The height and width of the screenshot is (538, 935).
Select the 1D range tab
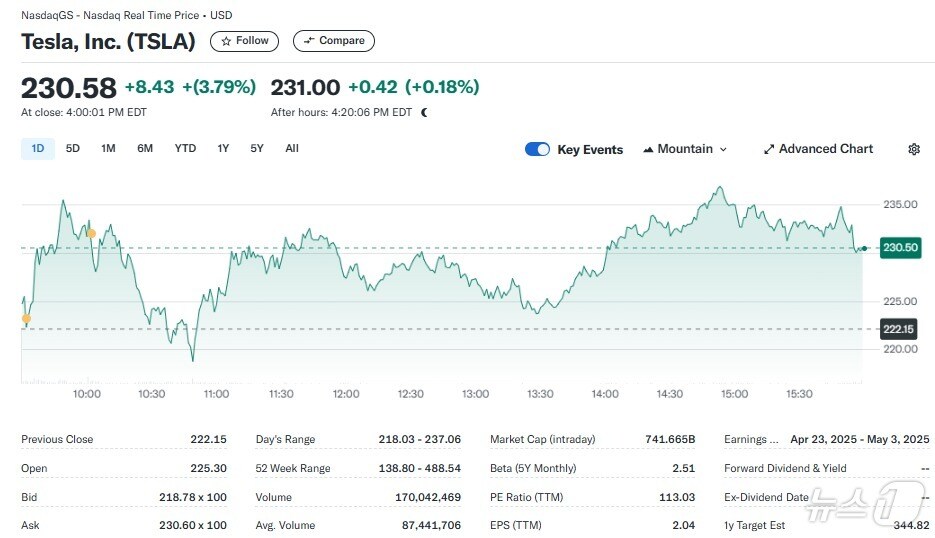(x=38, y=149)
